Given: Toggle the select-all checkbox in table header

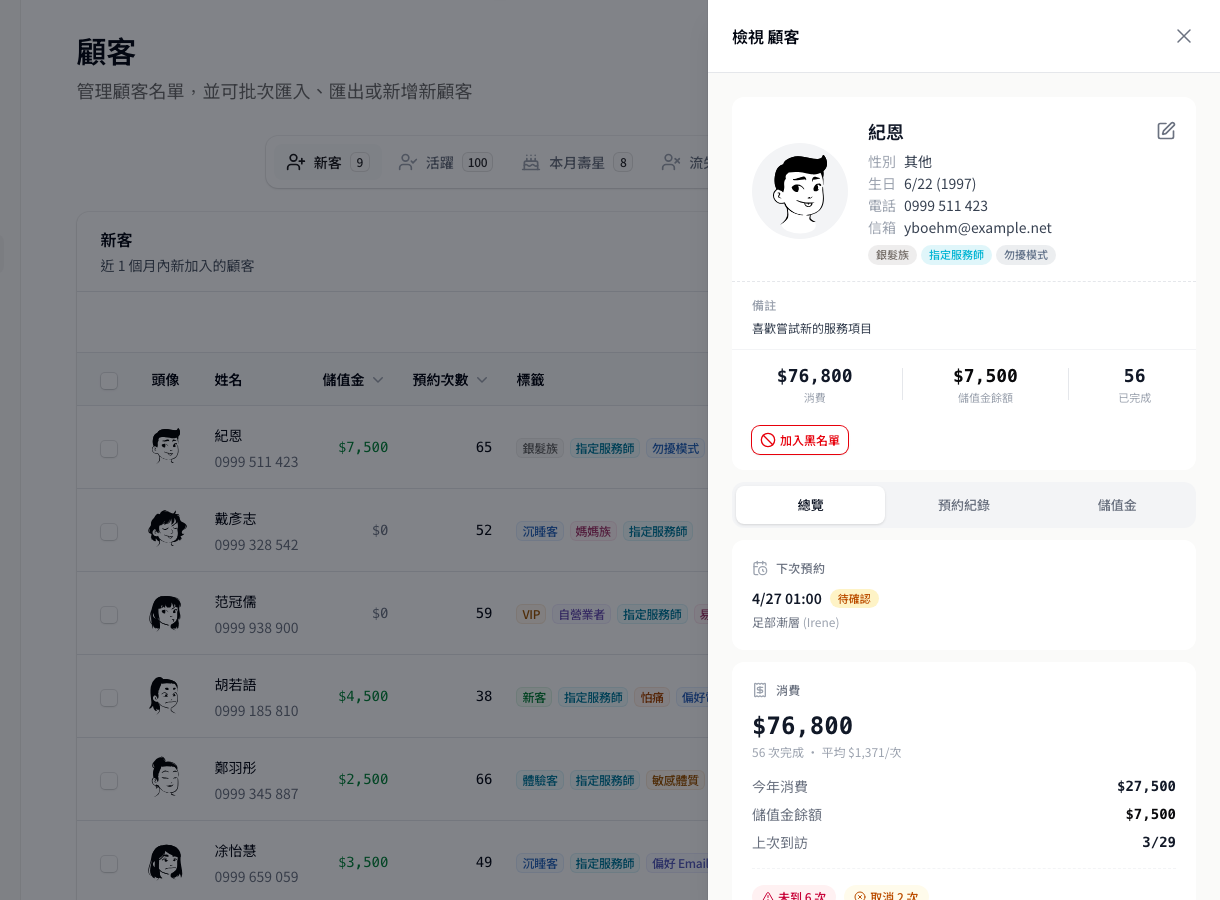Looking at the screenshot, I should (x=109, y=379).
